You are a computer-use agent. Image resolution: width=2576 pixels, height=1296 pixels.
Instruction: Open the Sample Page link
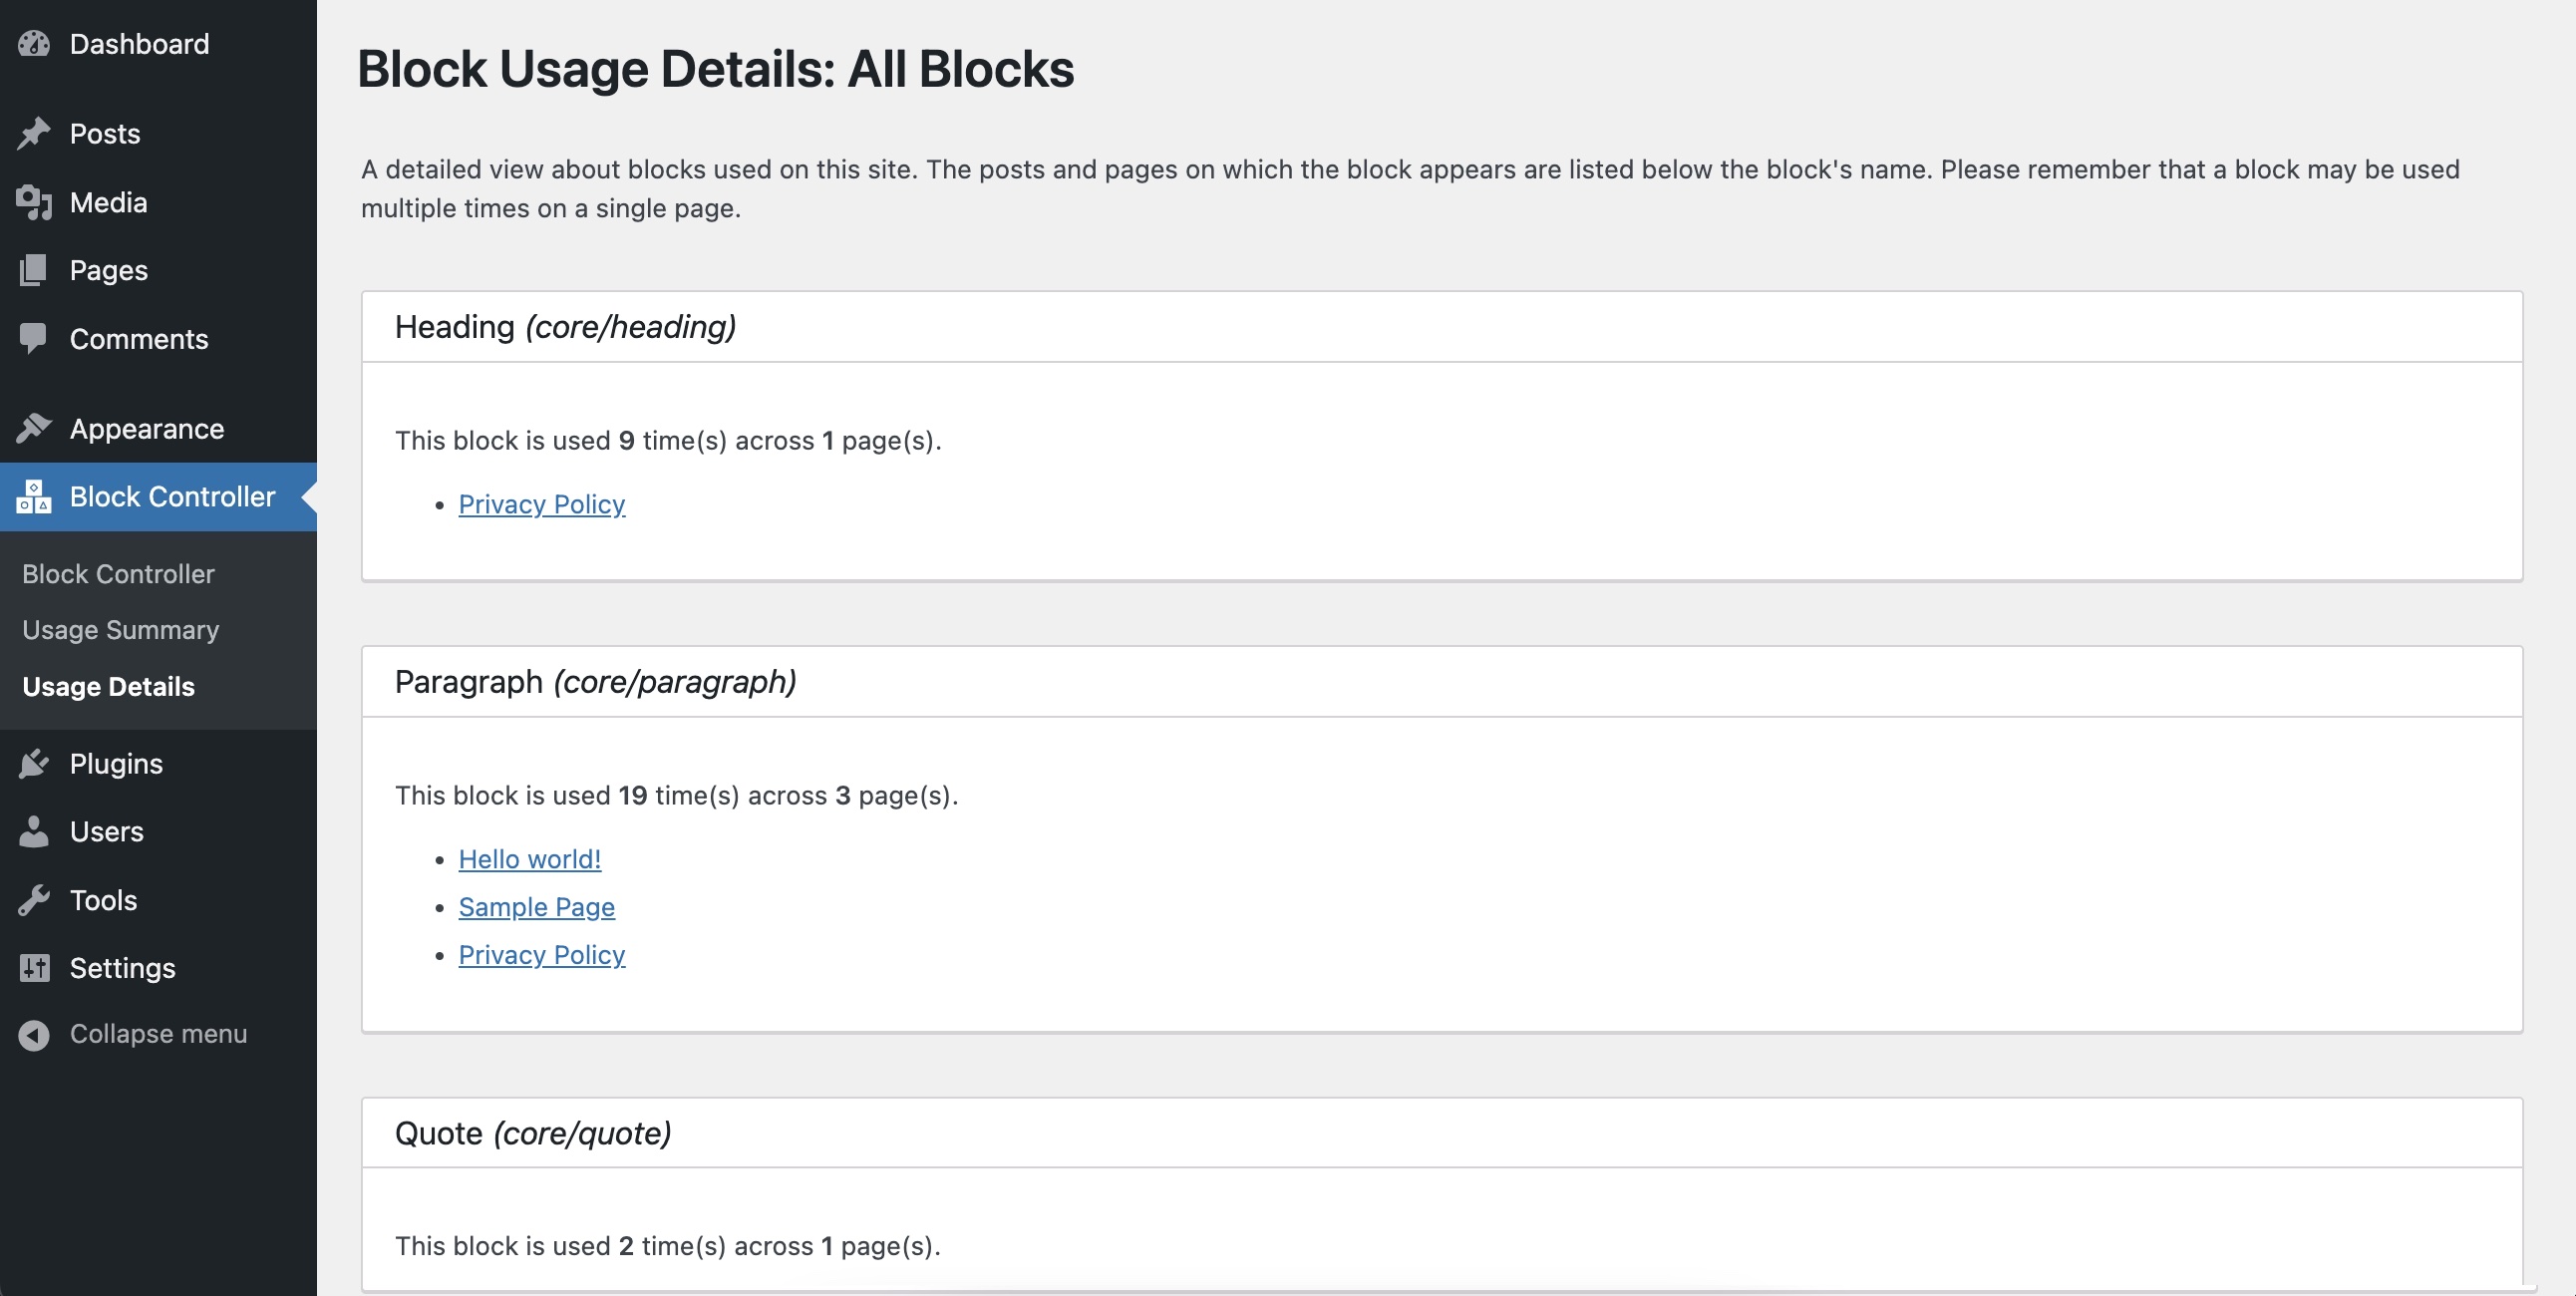point(537,907)
